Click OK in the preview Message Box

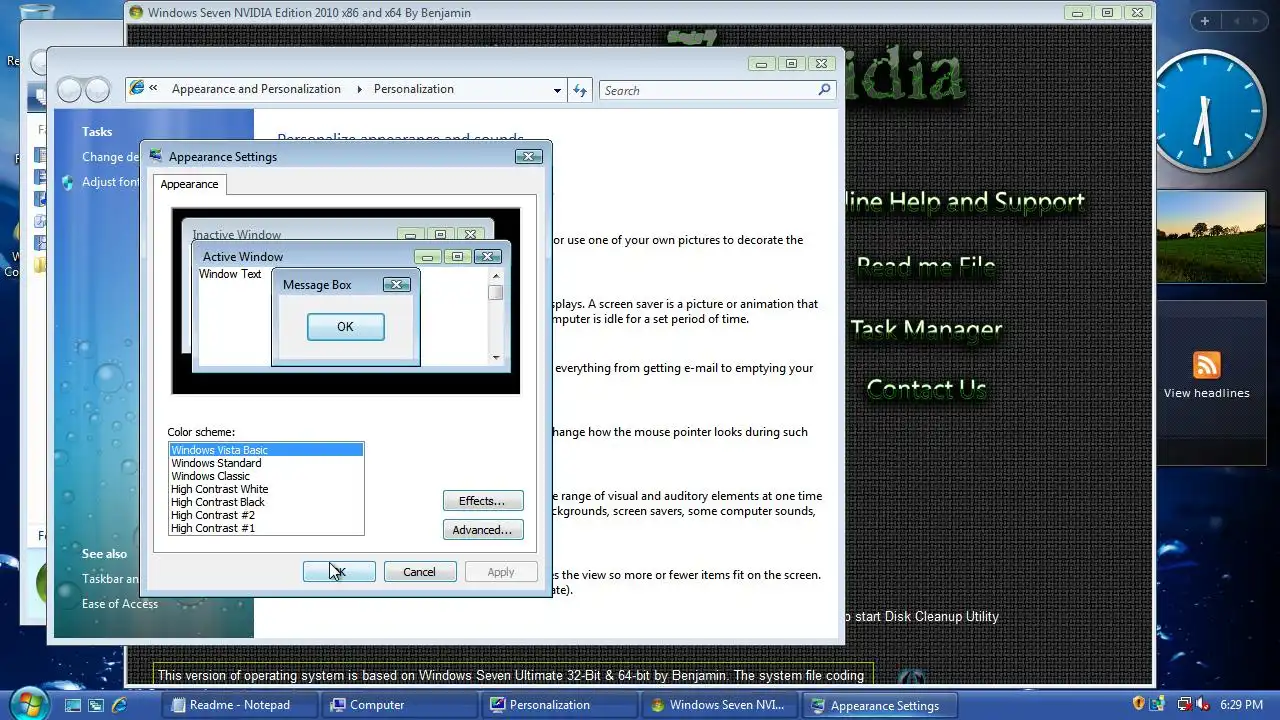coord(345,327)
